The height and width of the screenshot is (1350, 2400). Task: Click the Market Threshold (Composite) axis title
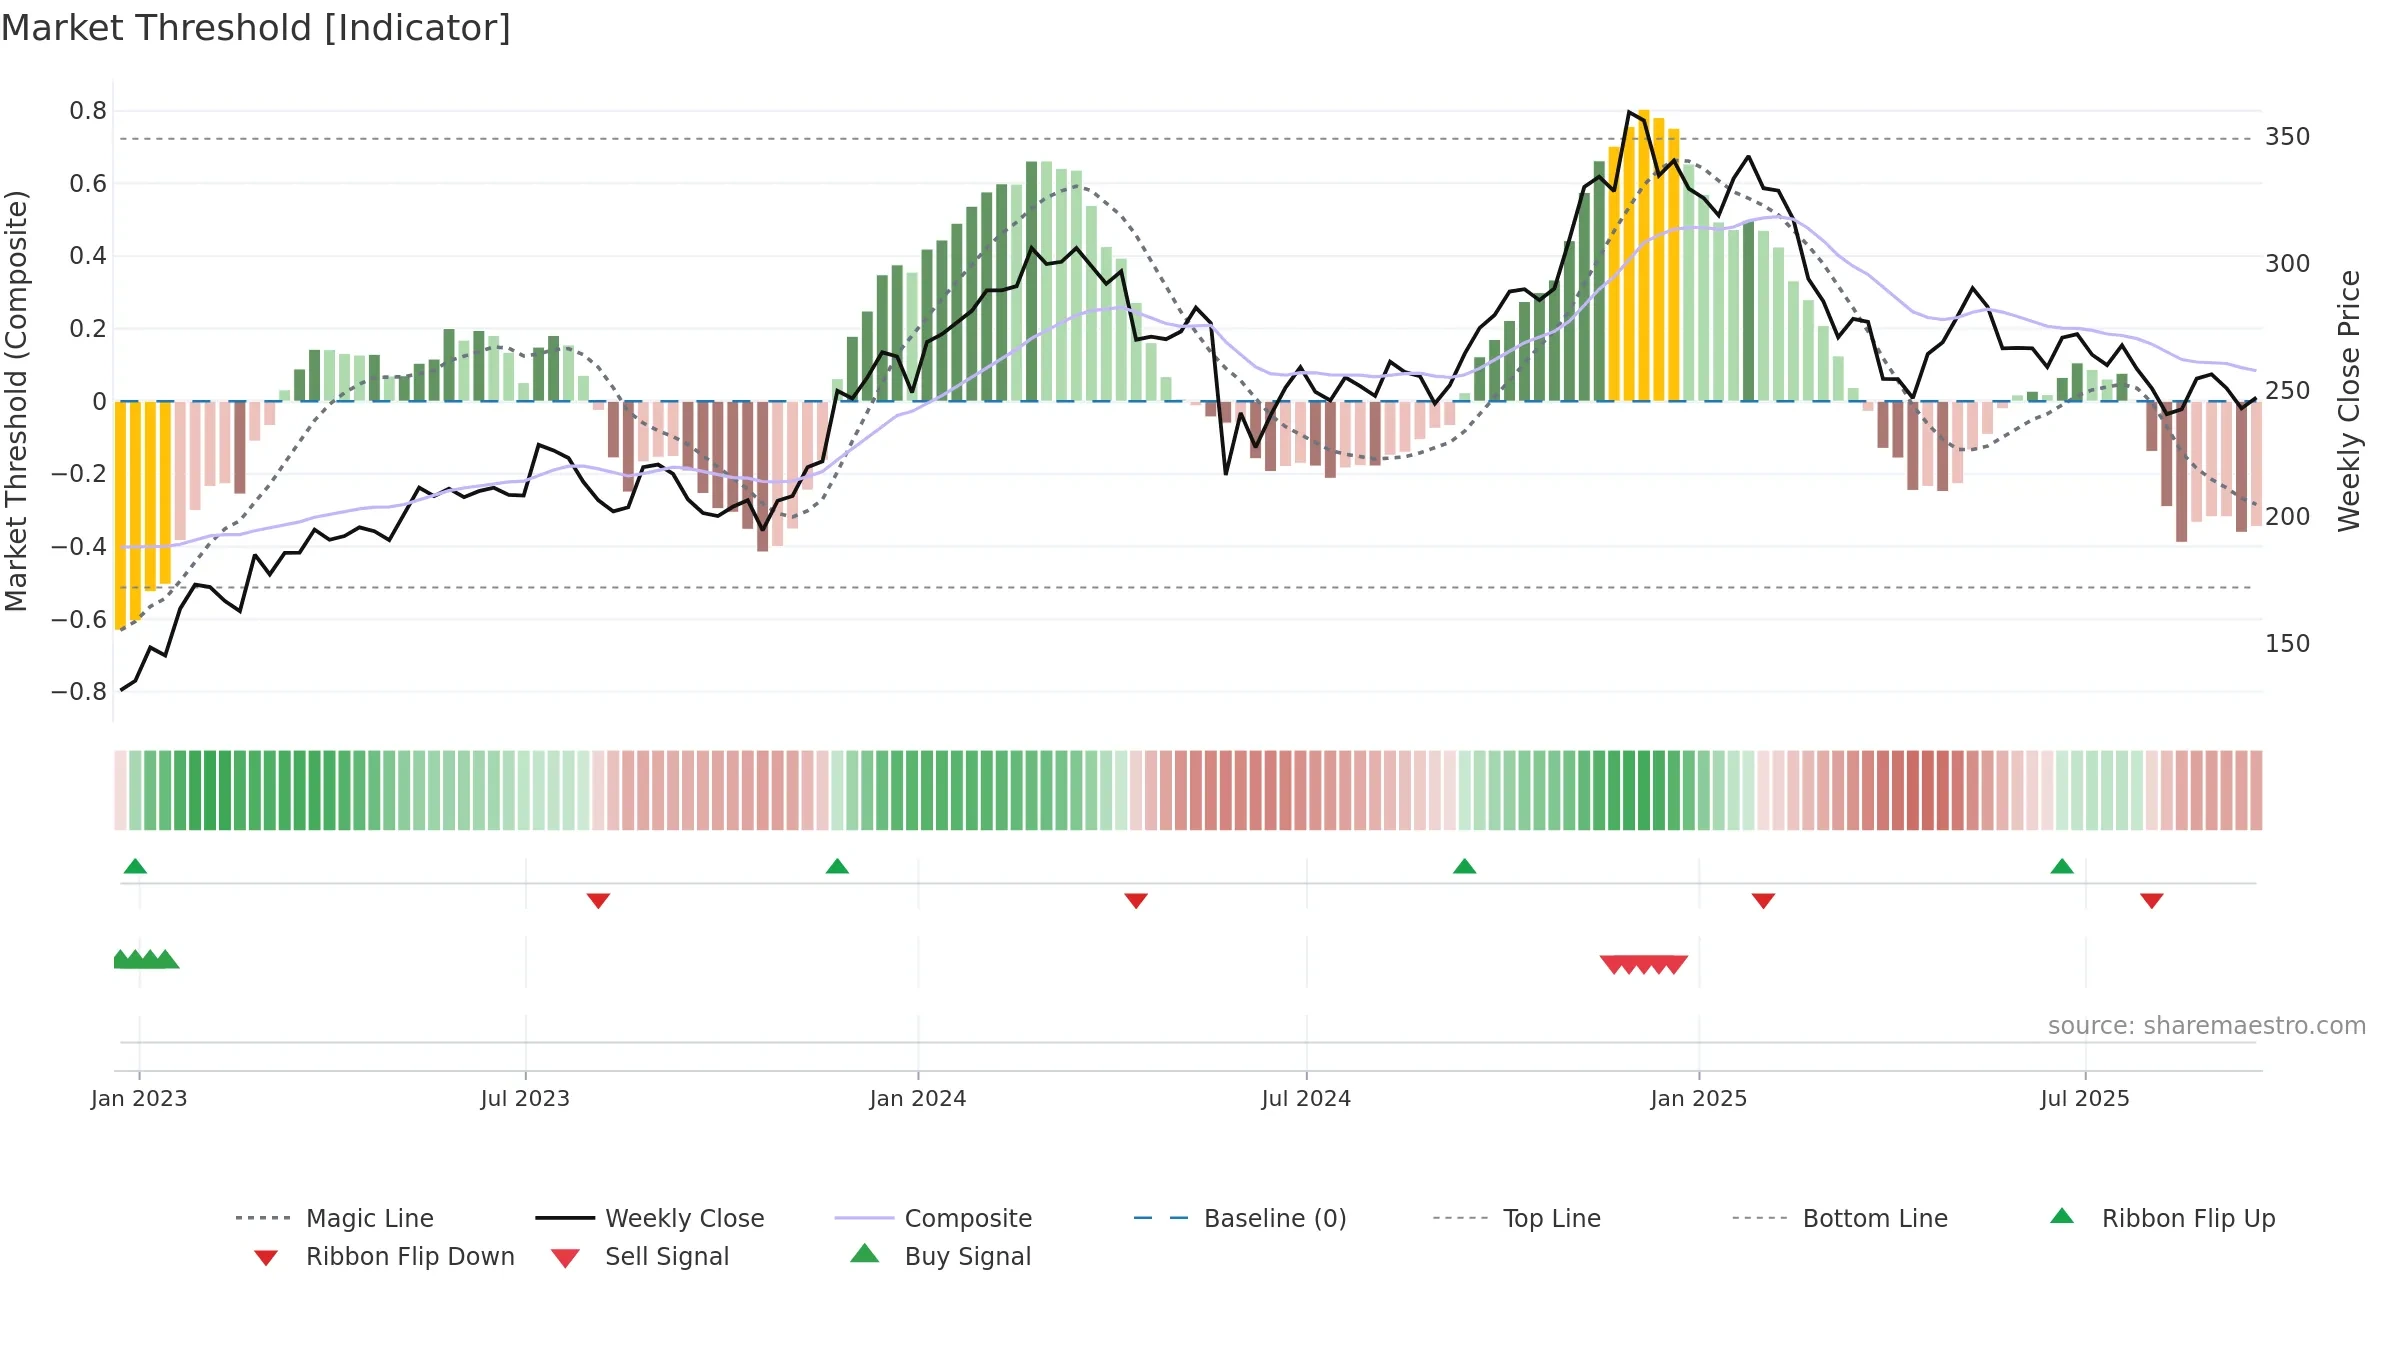[x=16, y=401]
